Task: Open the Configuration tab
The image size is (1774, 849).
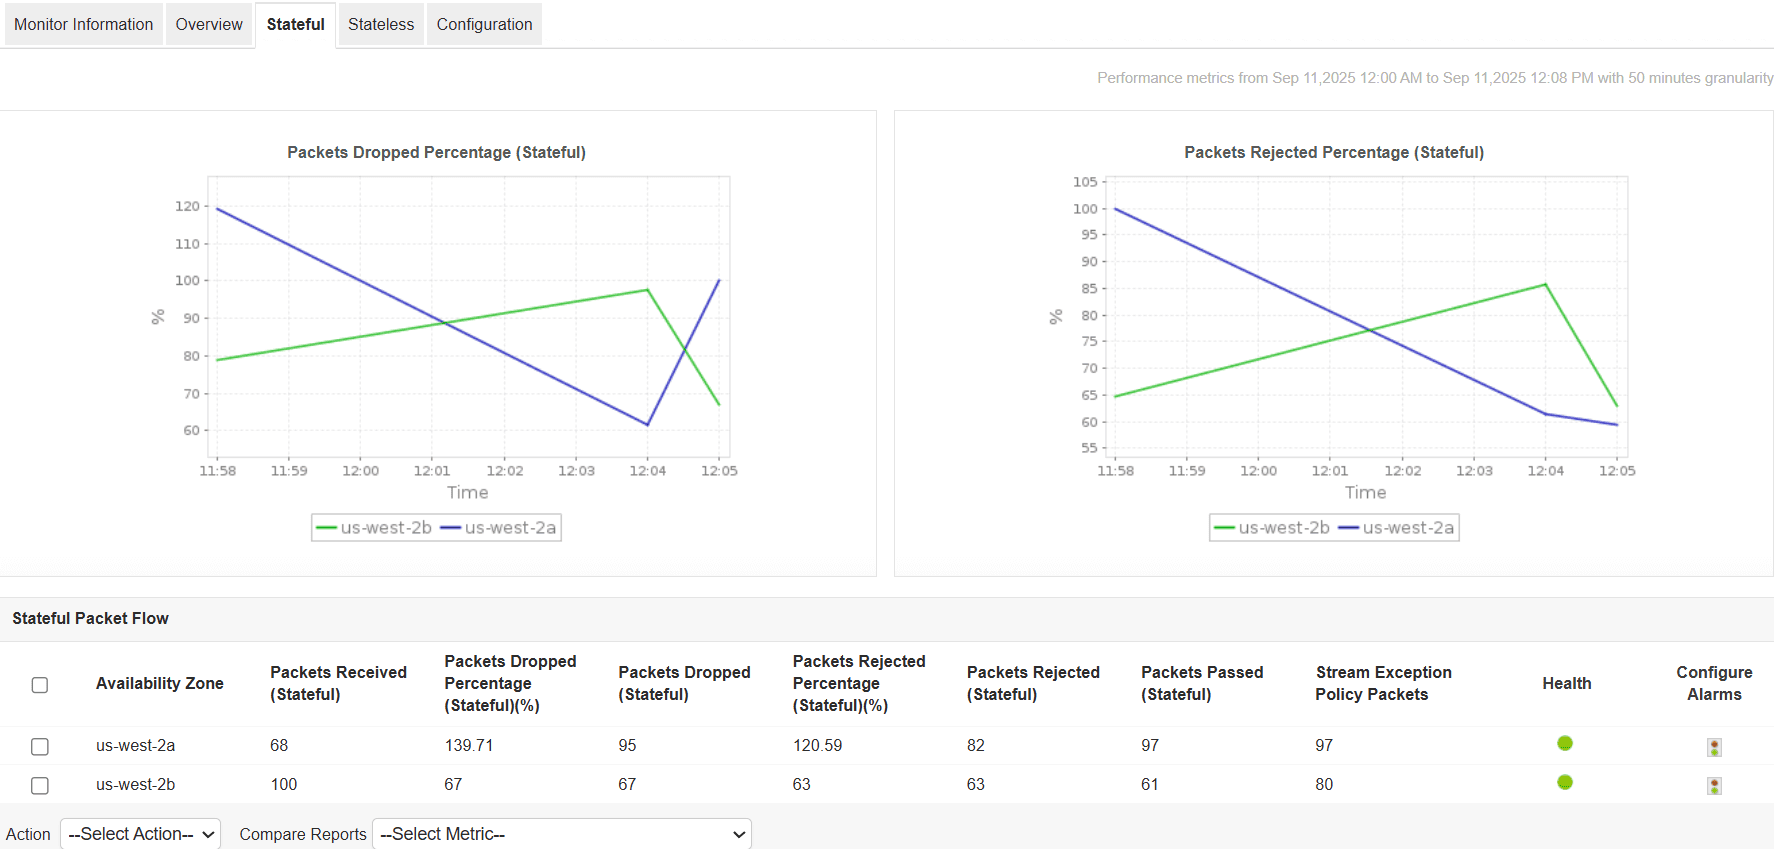Action: pos(484,24)
